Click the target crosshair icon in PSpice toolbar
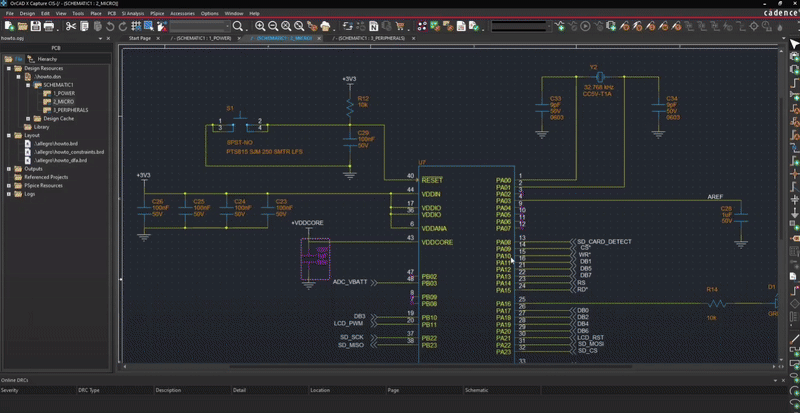This screenshot has height=413, width=800. point(754,26)
